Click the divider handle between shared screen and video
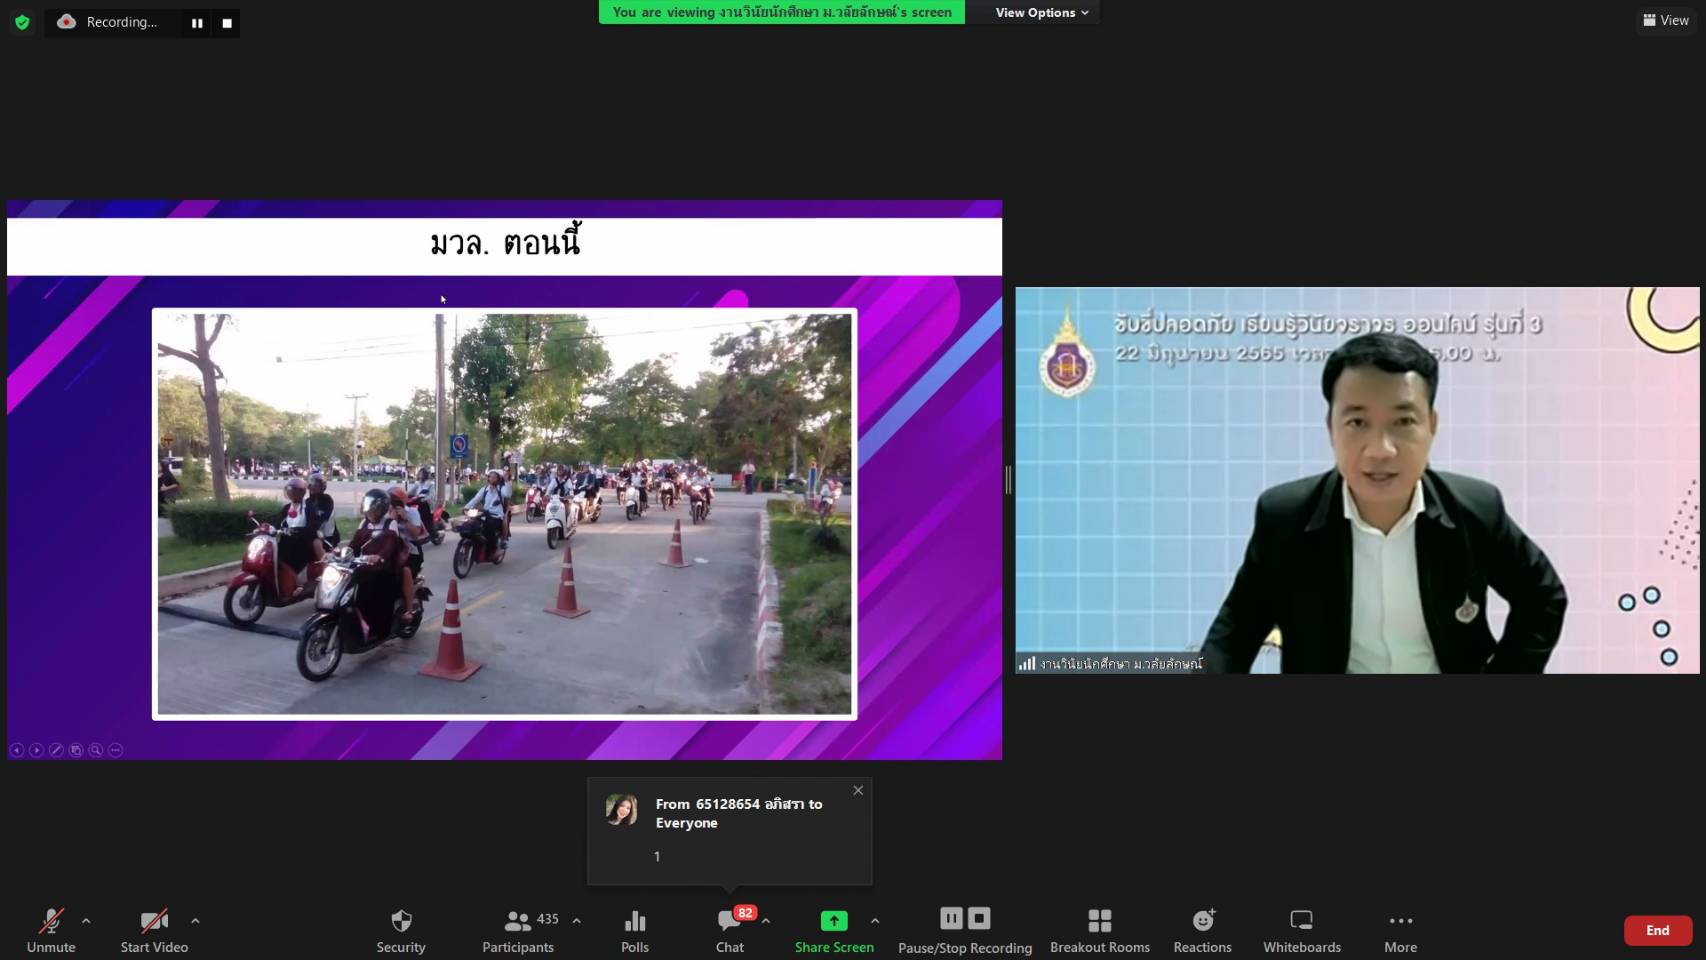1706x960 pixels. [x=1008, y=480]
